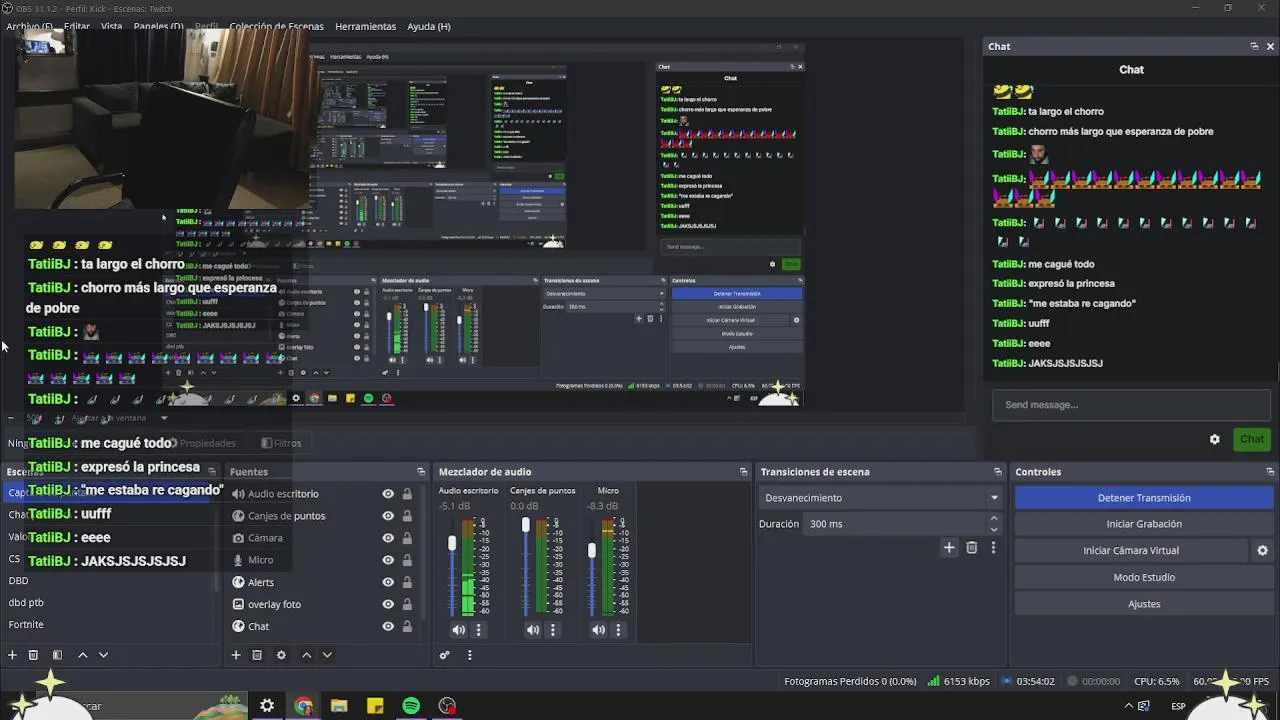Screen dimensions: 1280x720
Task: Adjust Canjes de puntos volume fader
Action: click(x=526, y=525)
